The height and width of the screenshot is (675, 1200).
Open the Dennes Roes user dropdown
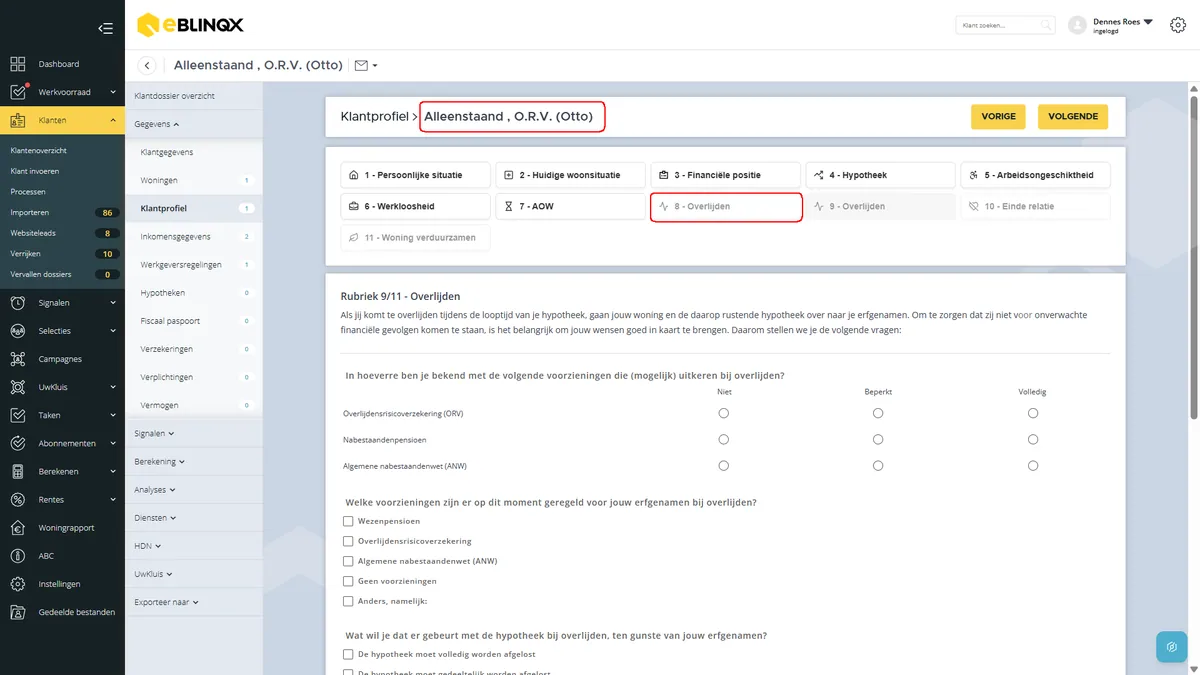(1123, 25)
